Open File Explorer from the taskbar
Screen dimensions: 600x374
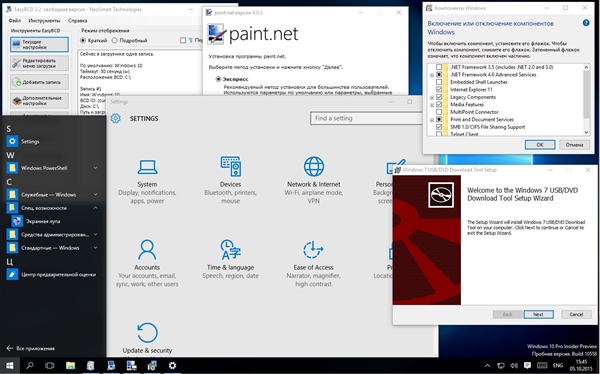(70, 366)
